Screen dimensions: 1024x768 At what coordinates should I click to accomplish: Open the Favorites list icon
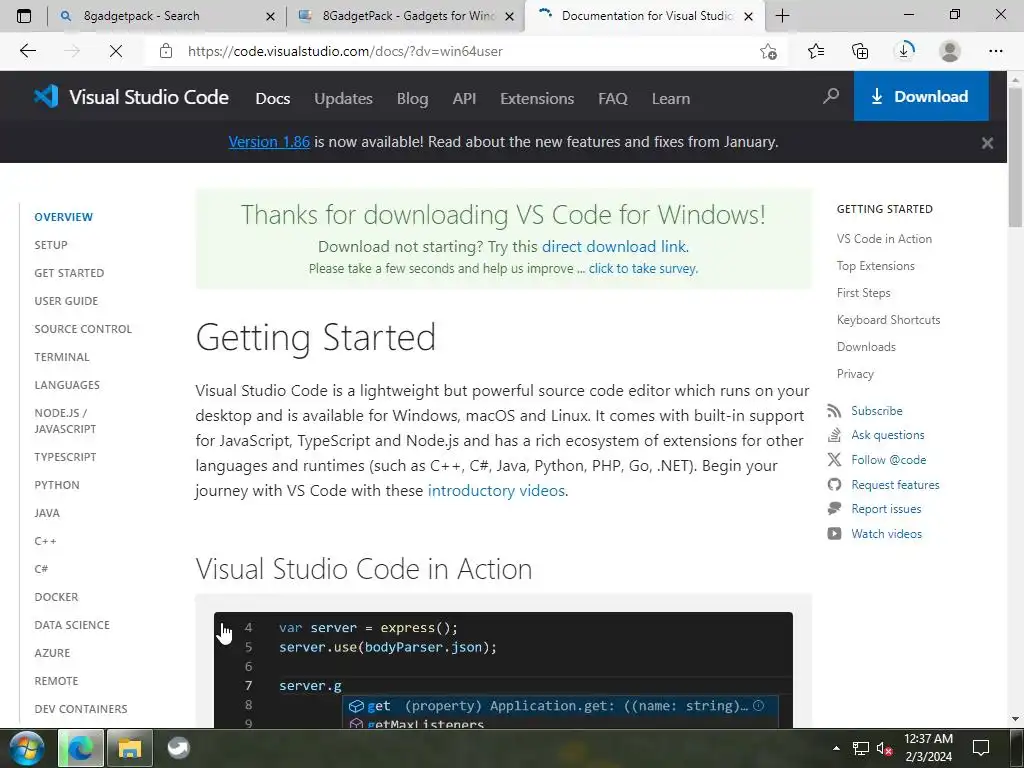tap(816, 51)
